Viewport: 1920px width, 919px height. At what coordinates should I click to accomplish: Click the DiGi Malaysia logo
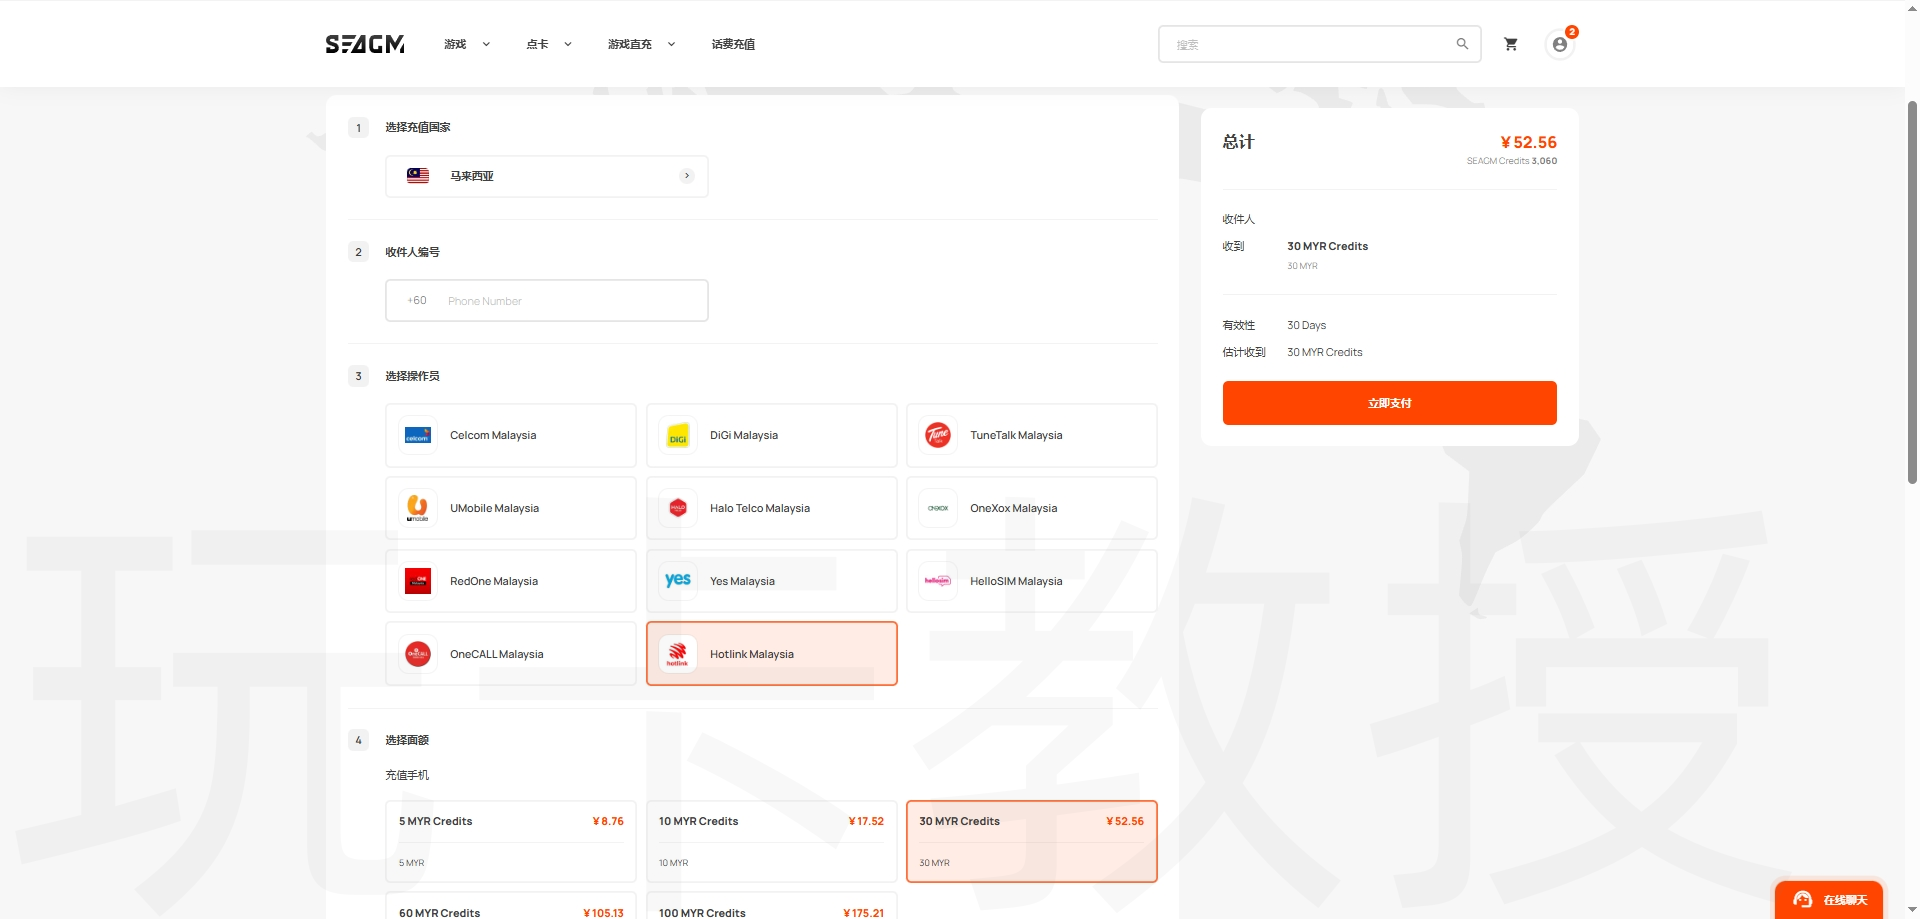coord(678,435)
